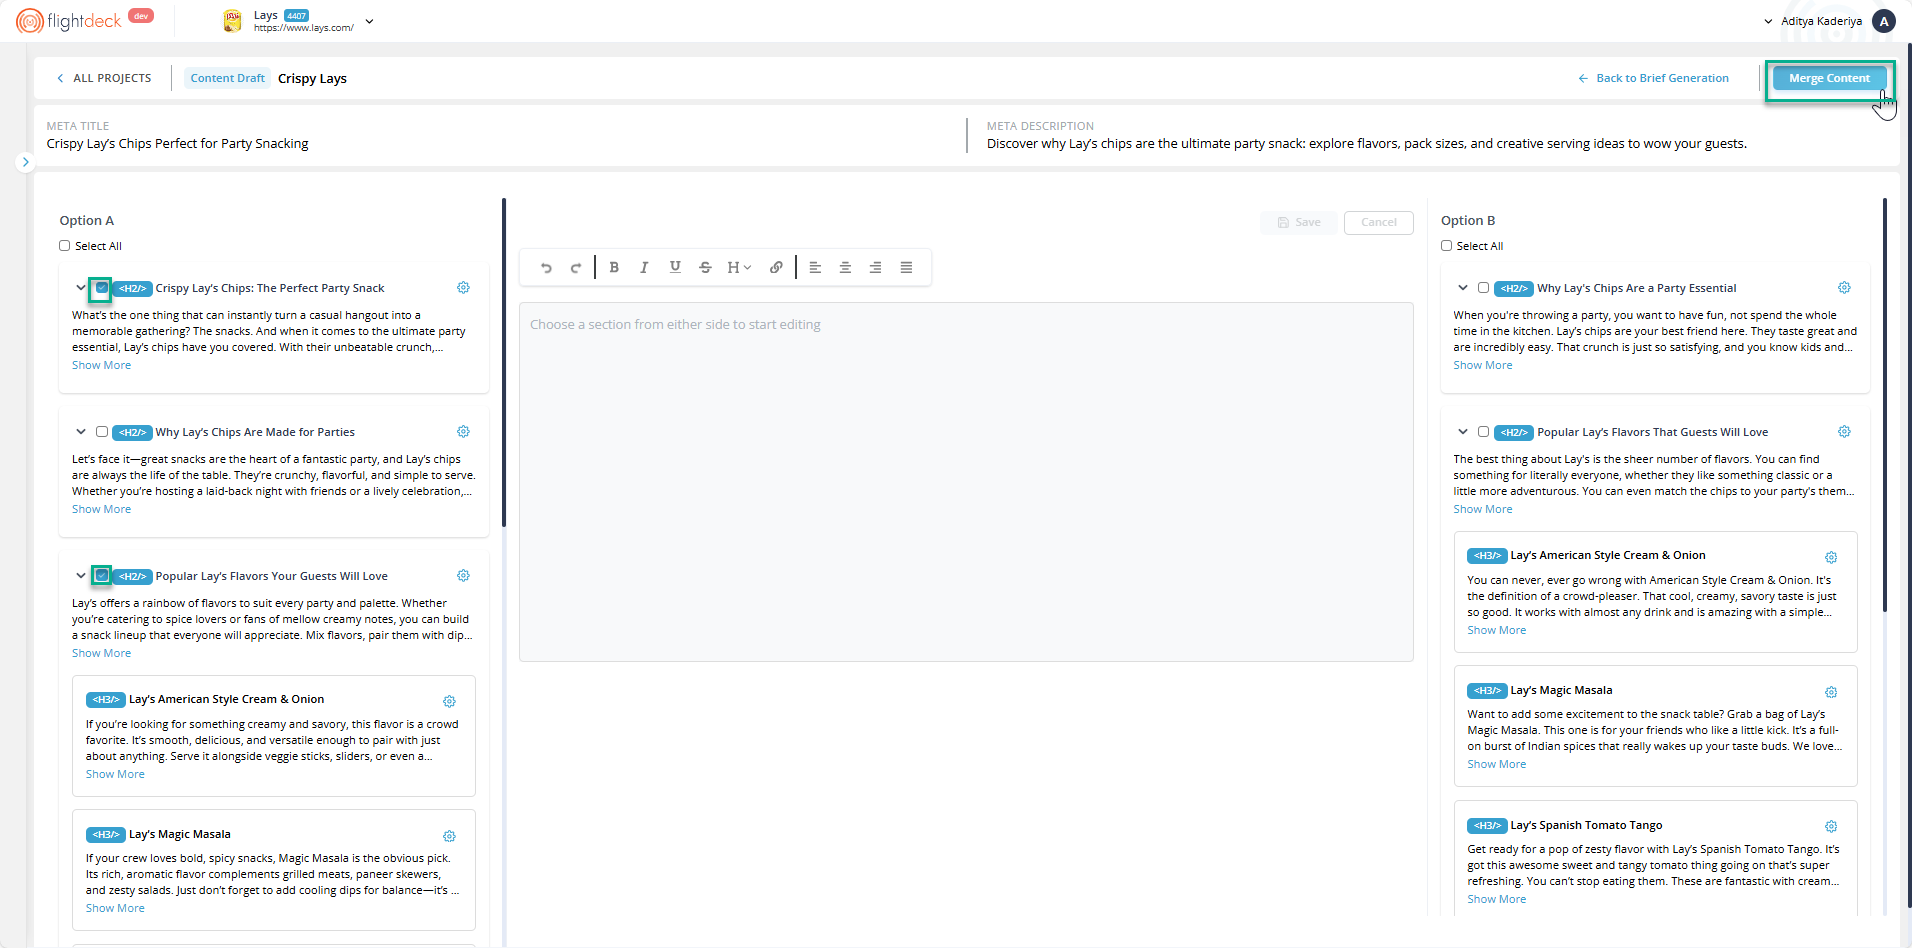Collapse Crispy Lay's Chips: The Perfect Party Snack section
Screen dimensions: 1912x948
[x=81, y=288]
